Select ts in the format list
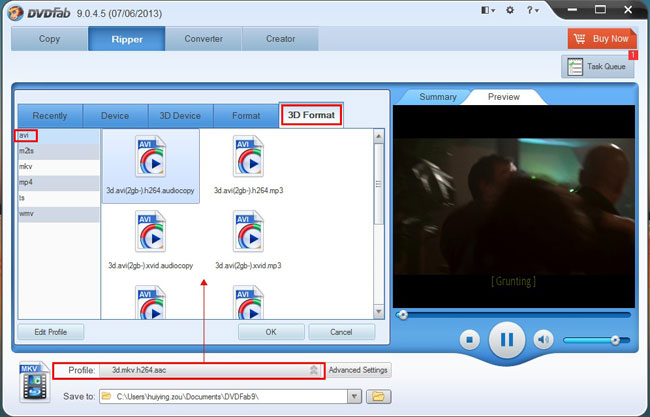This screenshot has width=650, height=417. tap(58, 198)
